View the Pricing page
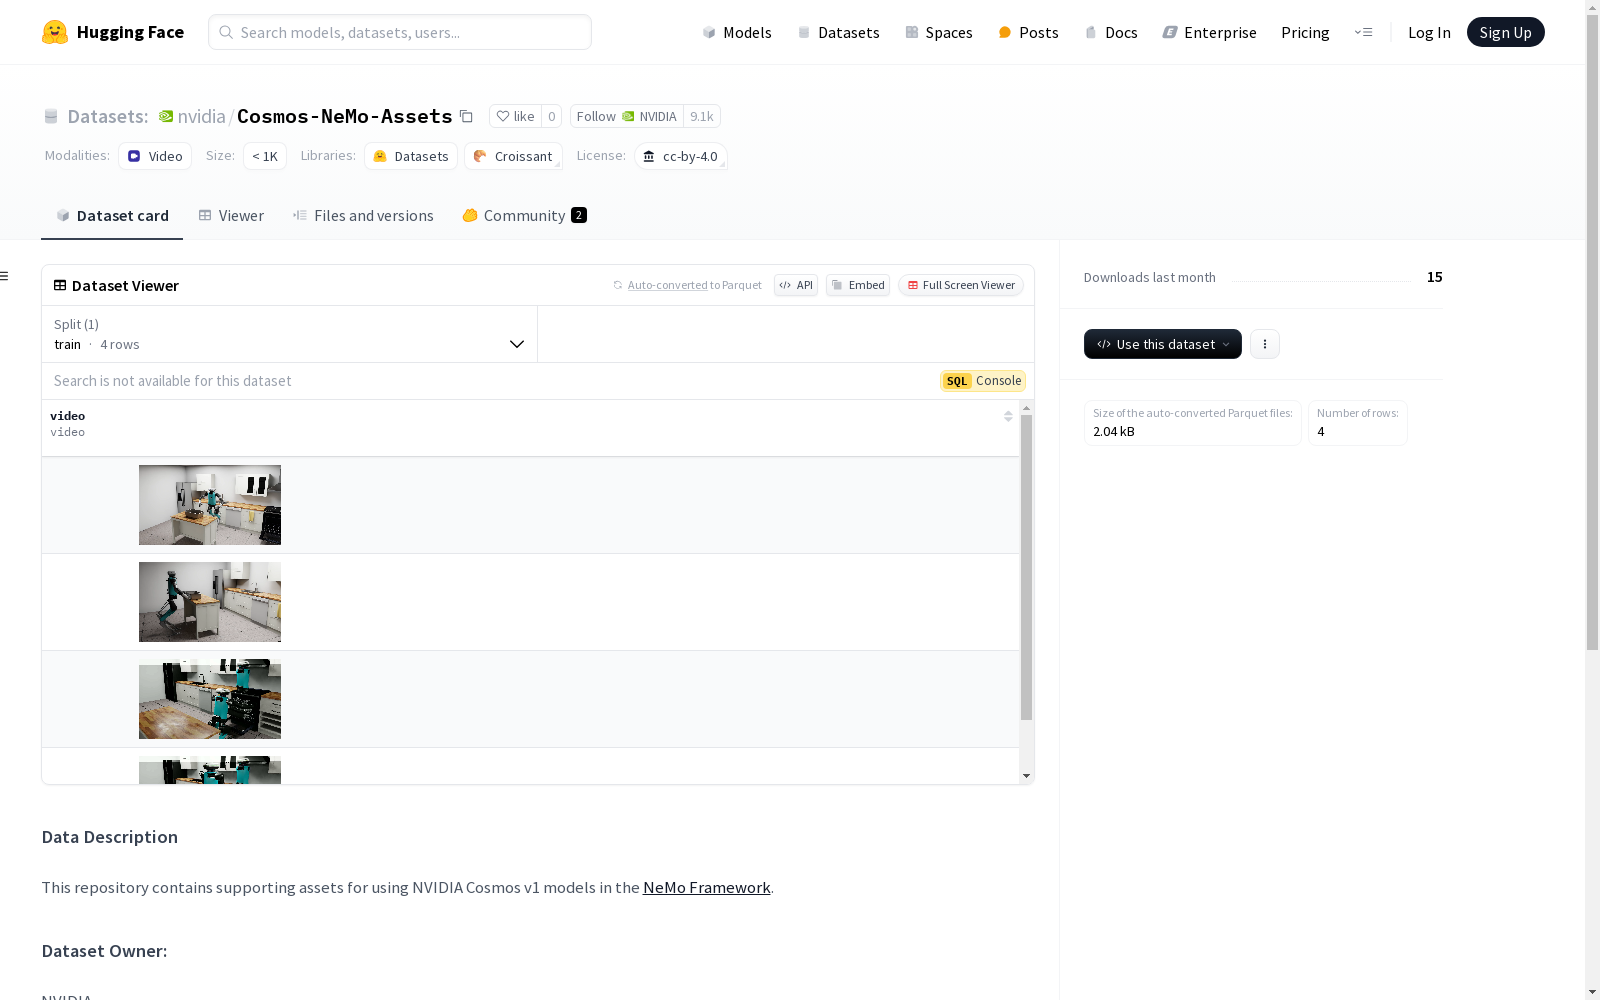The image size is (1600, 1000). click(x=1305, y=32)
